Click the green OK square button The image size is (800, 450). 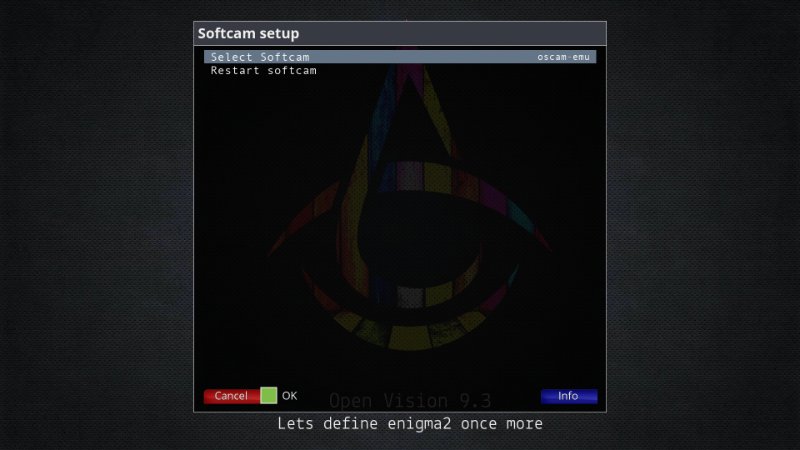pos(268,395)
